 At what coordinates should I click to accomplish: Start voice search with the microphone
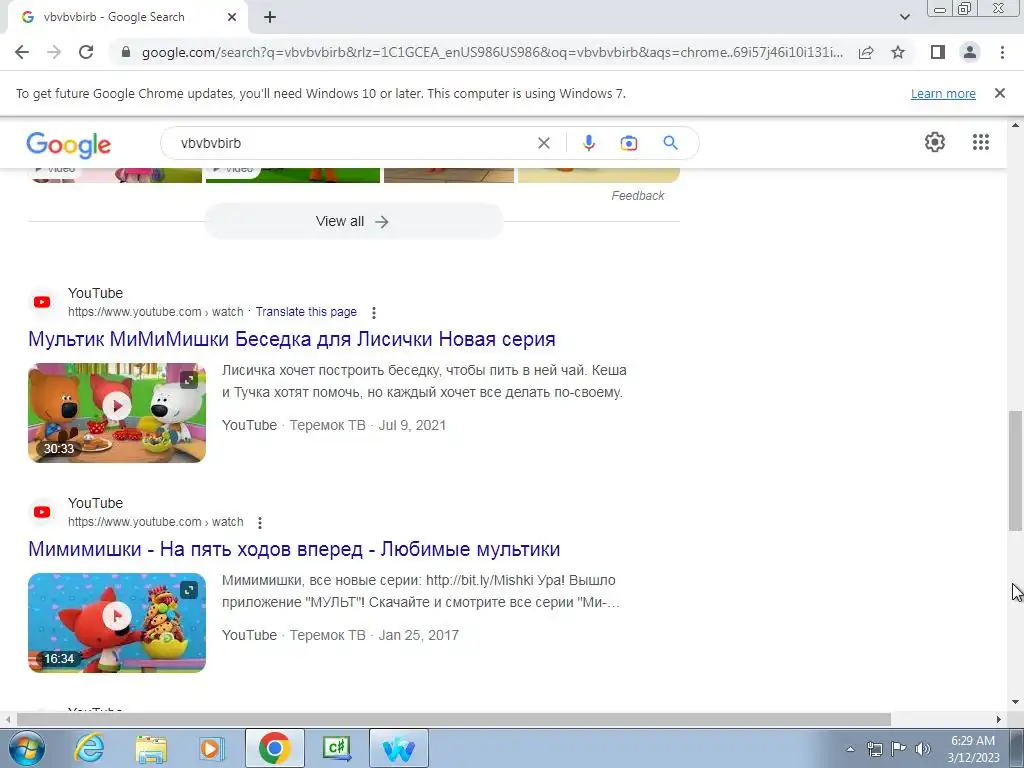click(x=588, y=143)
